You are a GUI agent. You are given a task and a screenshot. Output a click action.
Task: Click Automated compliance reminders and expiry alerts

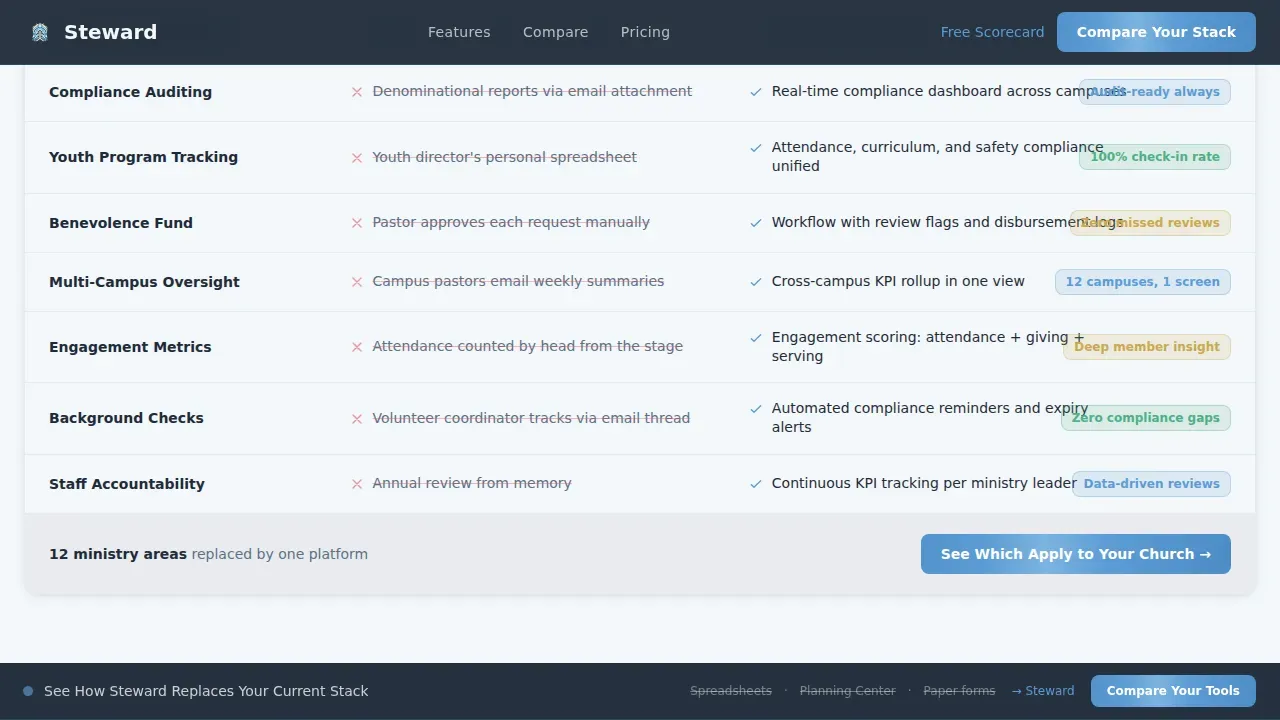coord(930,418)
